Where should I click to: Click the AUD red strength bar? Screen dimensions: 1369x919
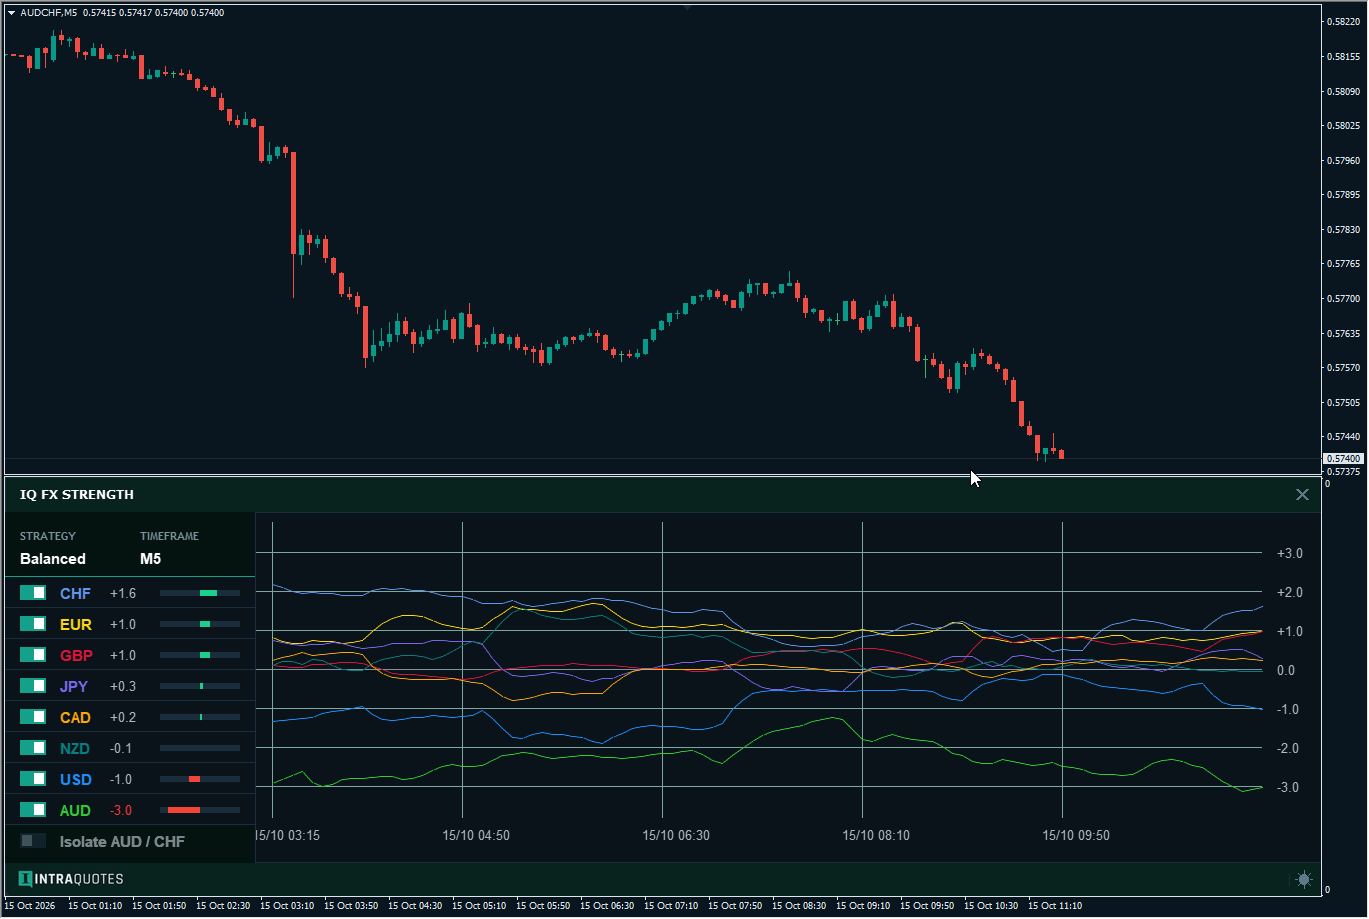click(x=184, y=810)
